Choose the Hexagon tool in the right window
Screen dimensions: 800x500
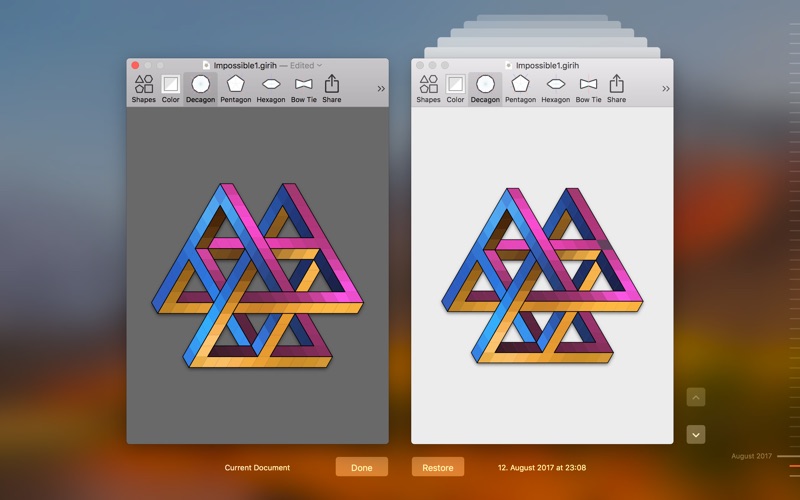click(555, 88)
